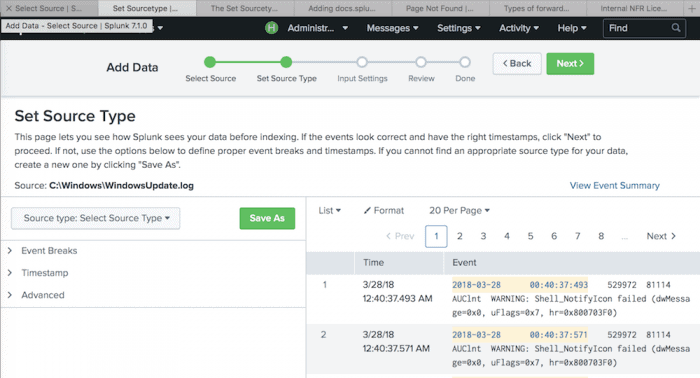Viewport: 700px width, 378px height.
Task: Click the Done step circle
Action: click(465, 62)
